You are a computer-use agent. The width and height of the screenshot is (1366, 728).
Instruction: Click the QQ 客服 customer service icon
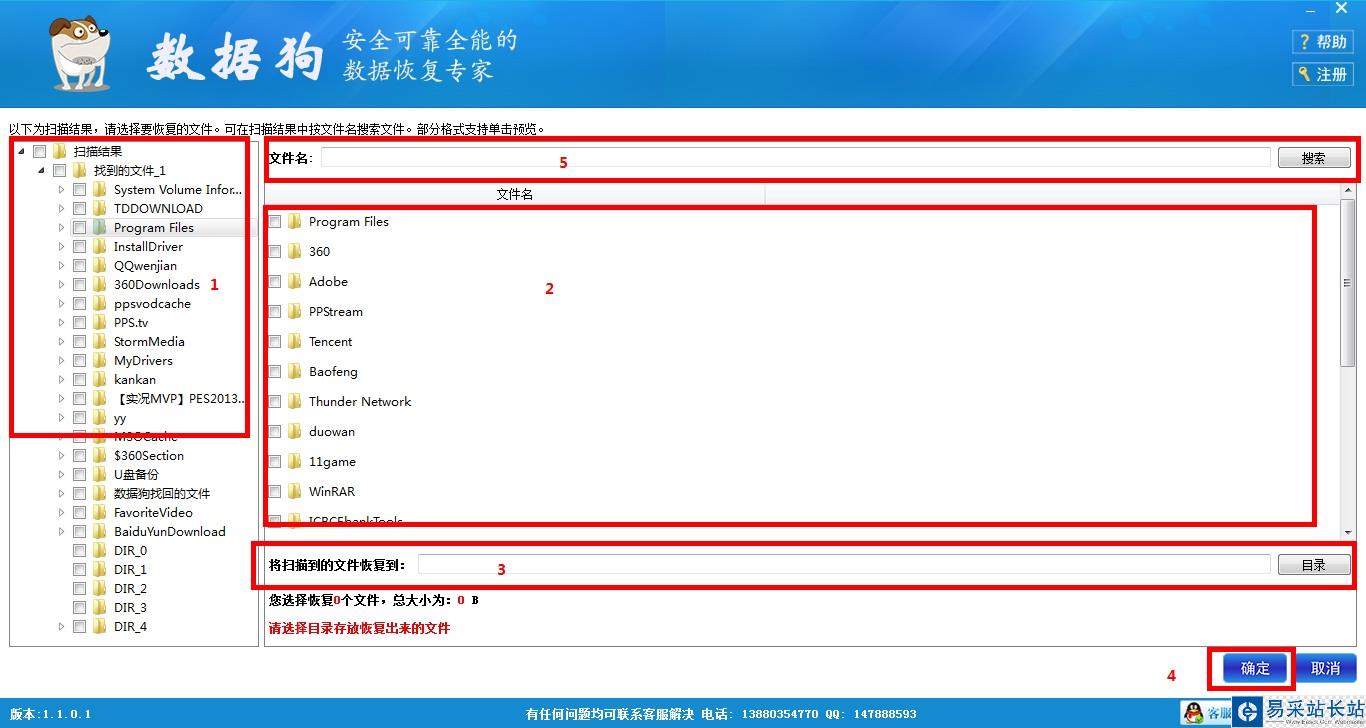click(x=1193, y=713)
